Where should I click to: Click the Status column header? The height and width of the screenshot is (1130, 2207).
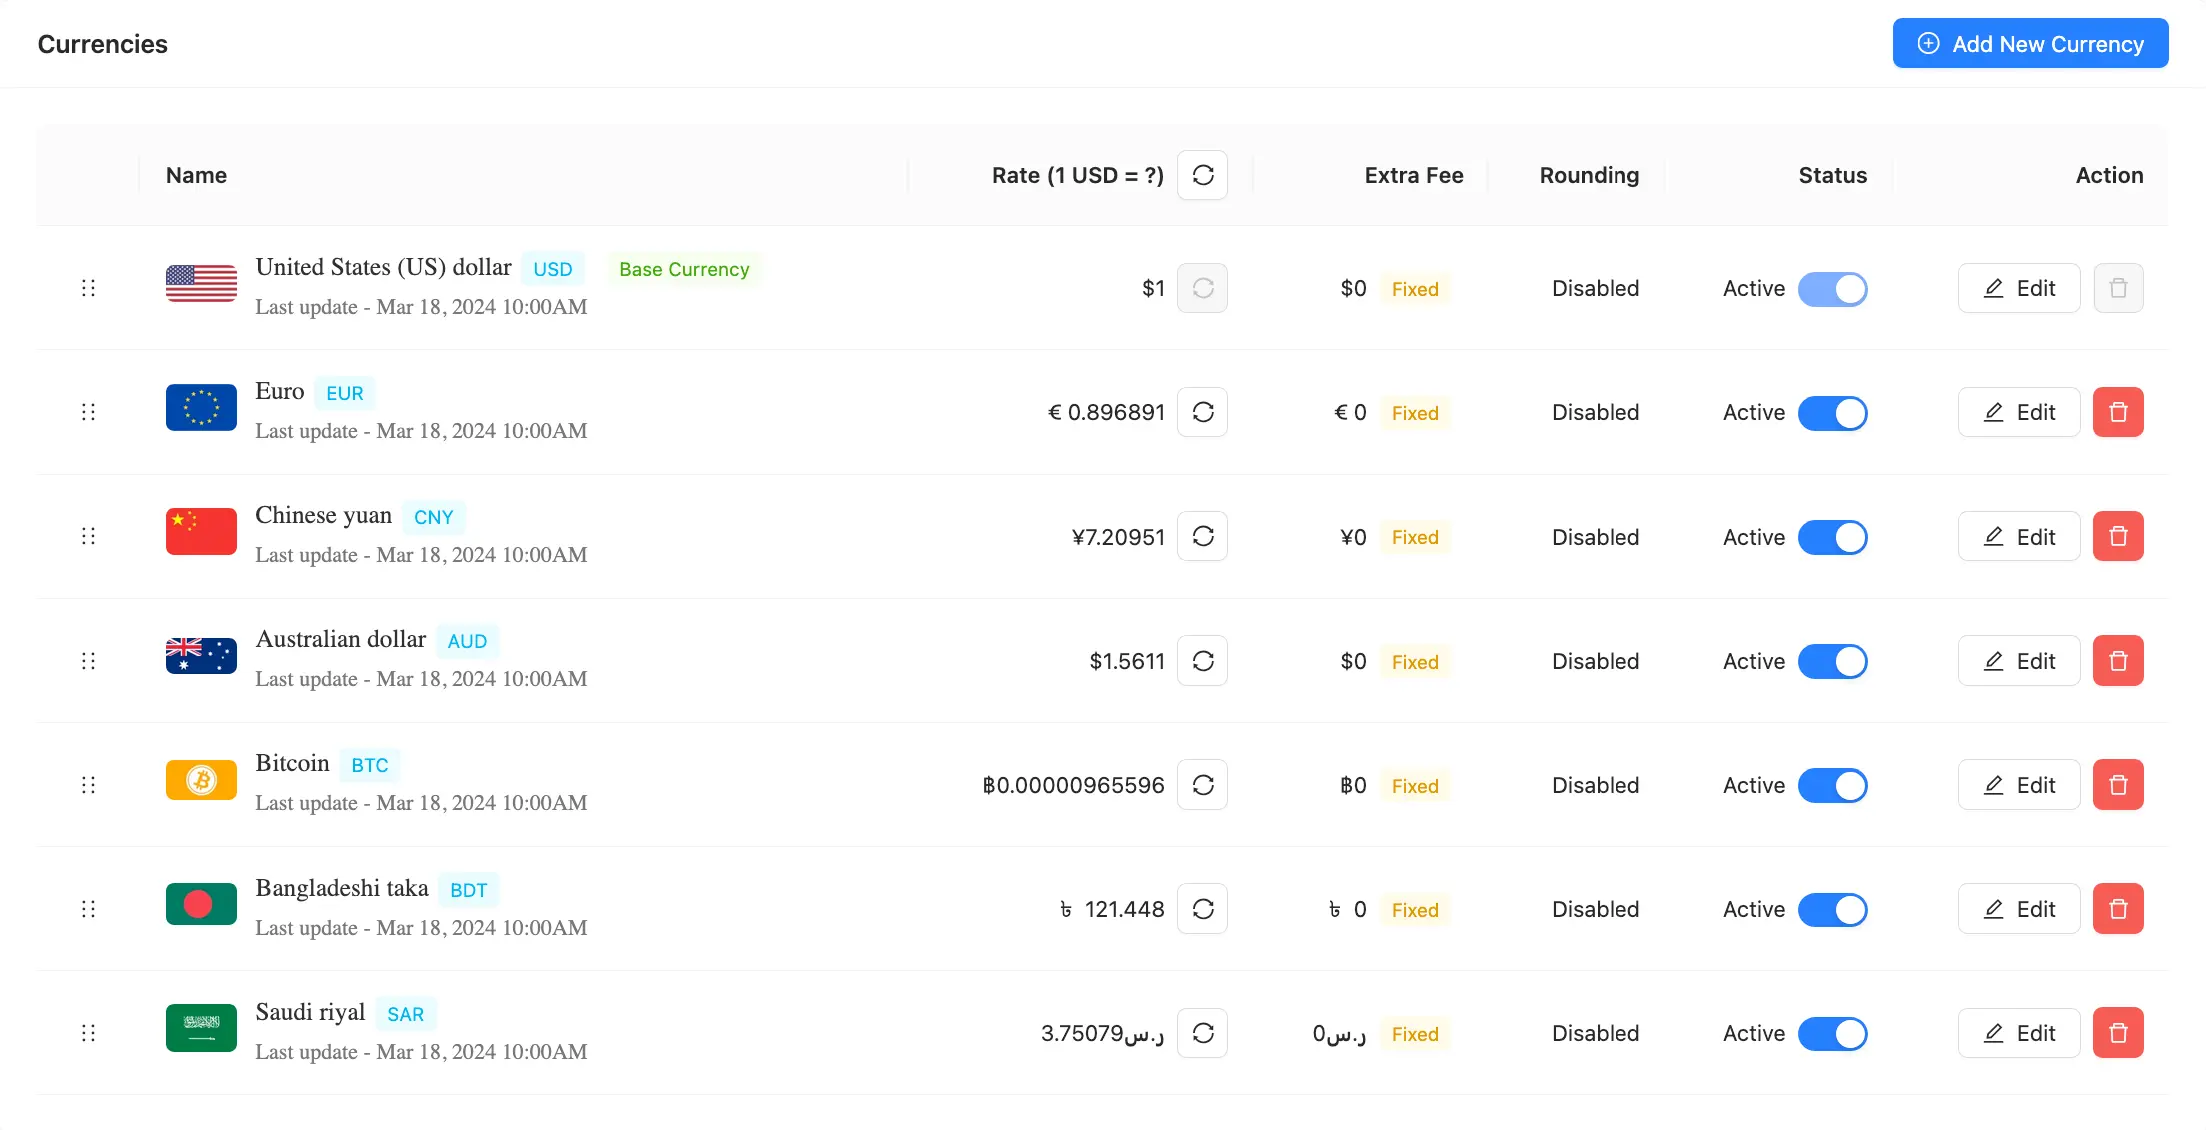pyautogui.click(x=1832, y=175)
